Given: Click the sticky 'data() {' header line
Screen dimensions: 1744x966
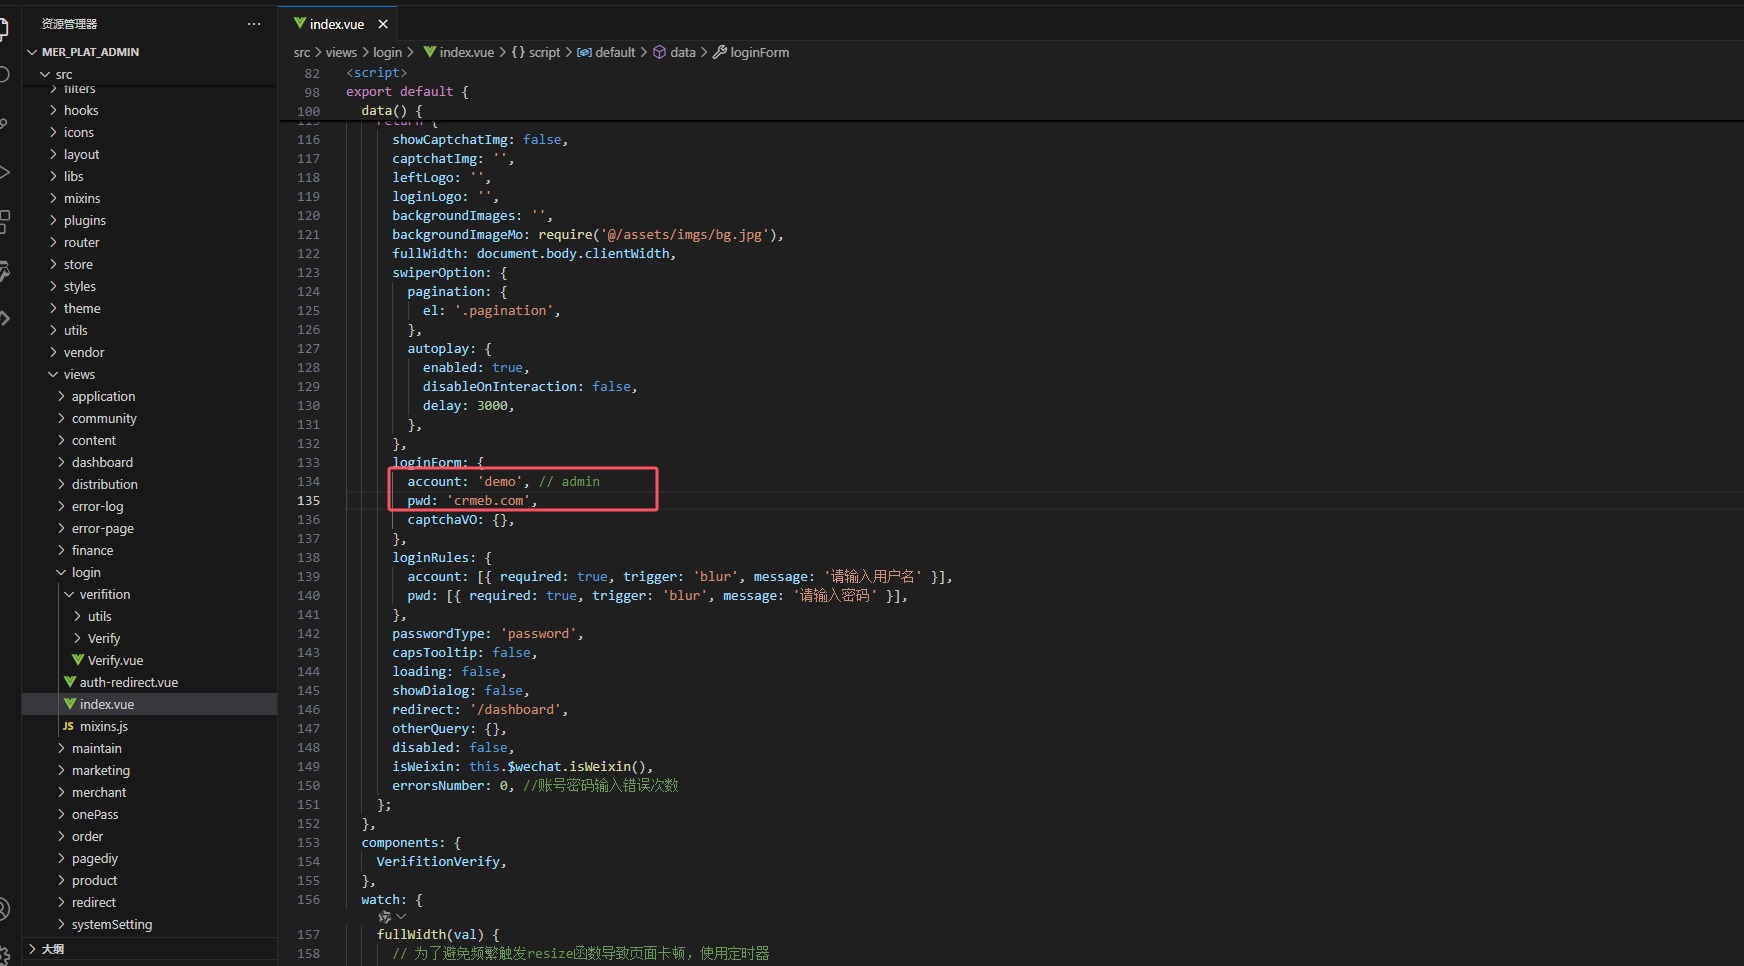Looking at the screenshot, I should point(392,110).
